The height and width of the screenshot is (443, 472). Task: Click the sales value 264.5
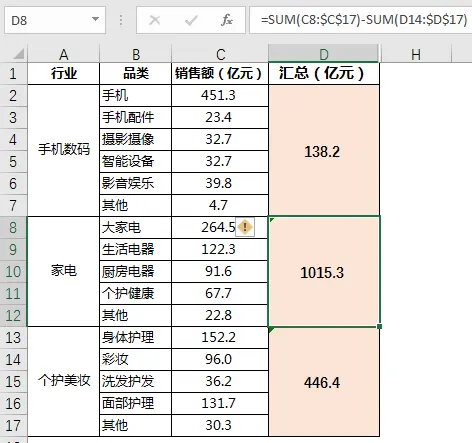click(218, 227)
